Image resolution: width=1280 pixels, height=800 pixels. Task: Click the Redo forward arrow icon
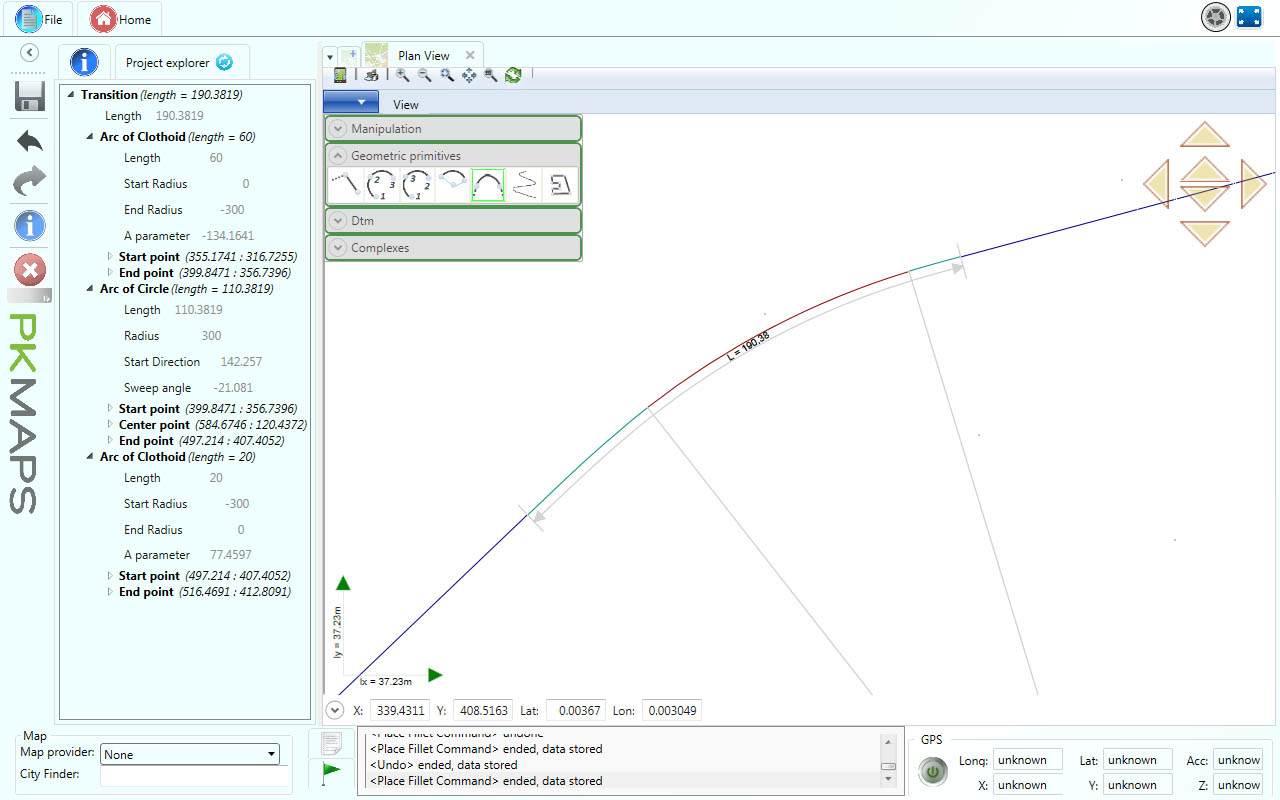pyautogui.click(x=30, y=181)
